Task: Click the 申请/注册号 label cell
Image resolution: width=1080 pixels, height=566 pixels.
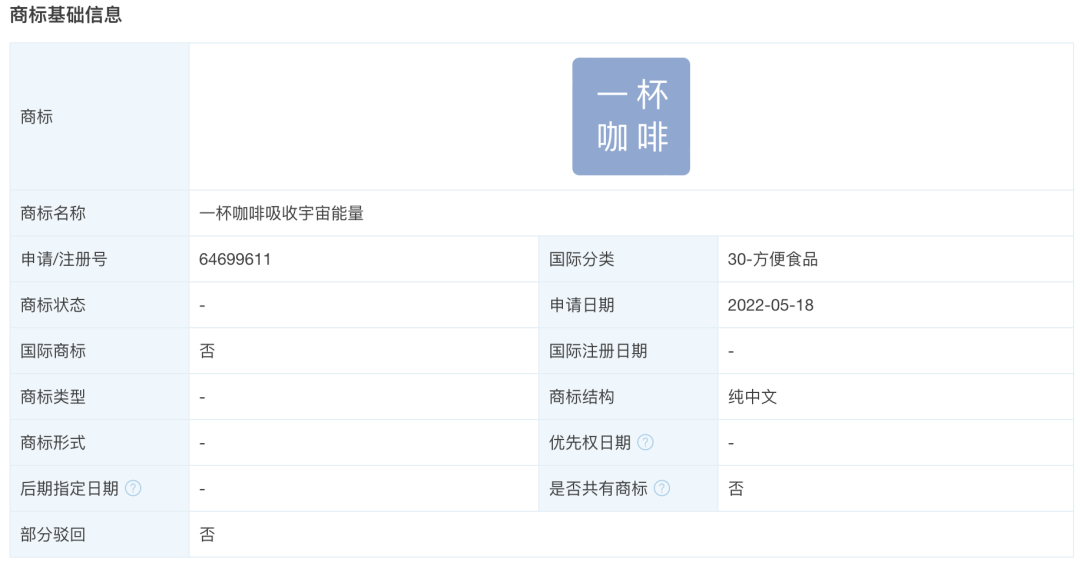Action: click(x=64, y=259)
